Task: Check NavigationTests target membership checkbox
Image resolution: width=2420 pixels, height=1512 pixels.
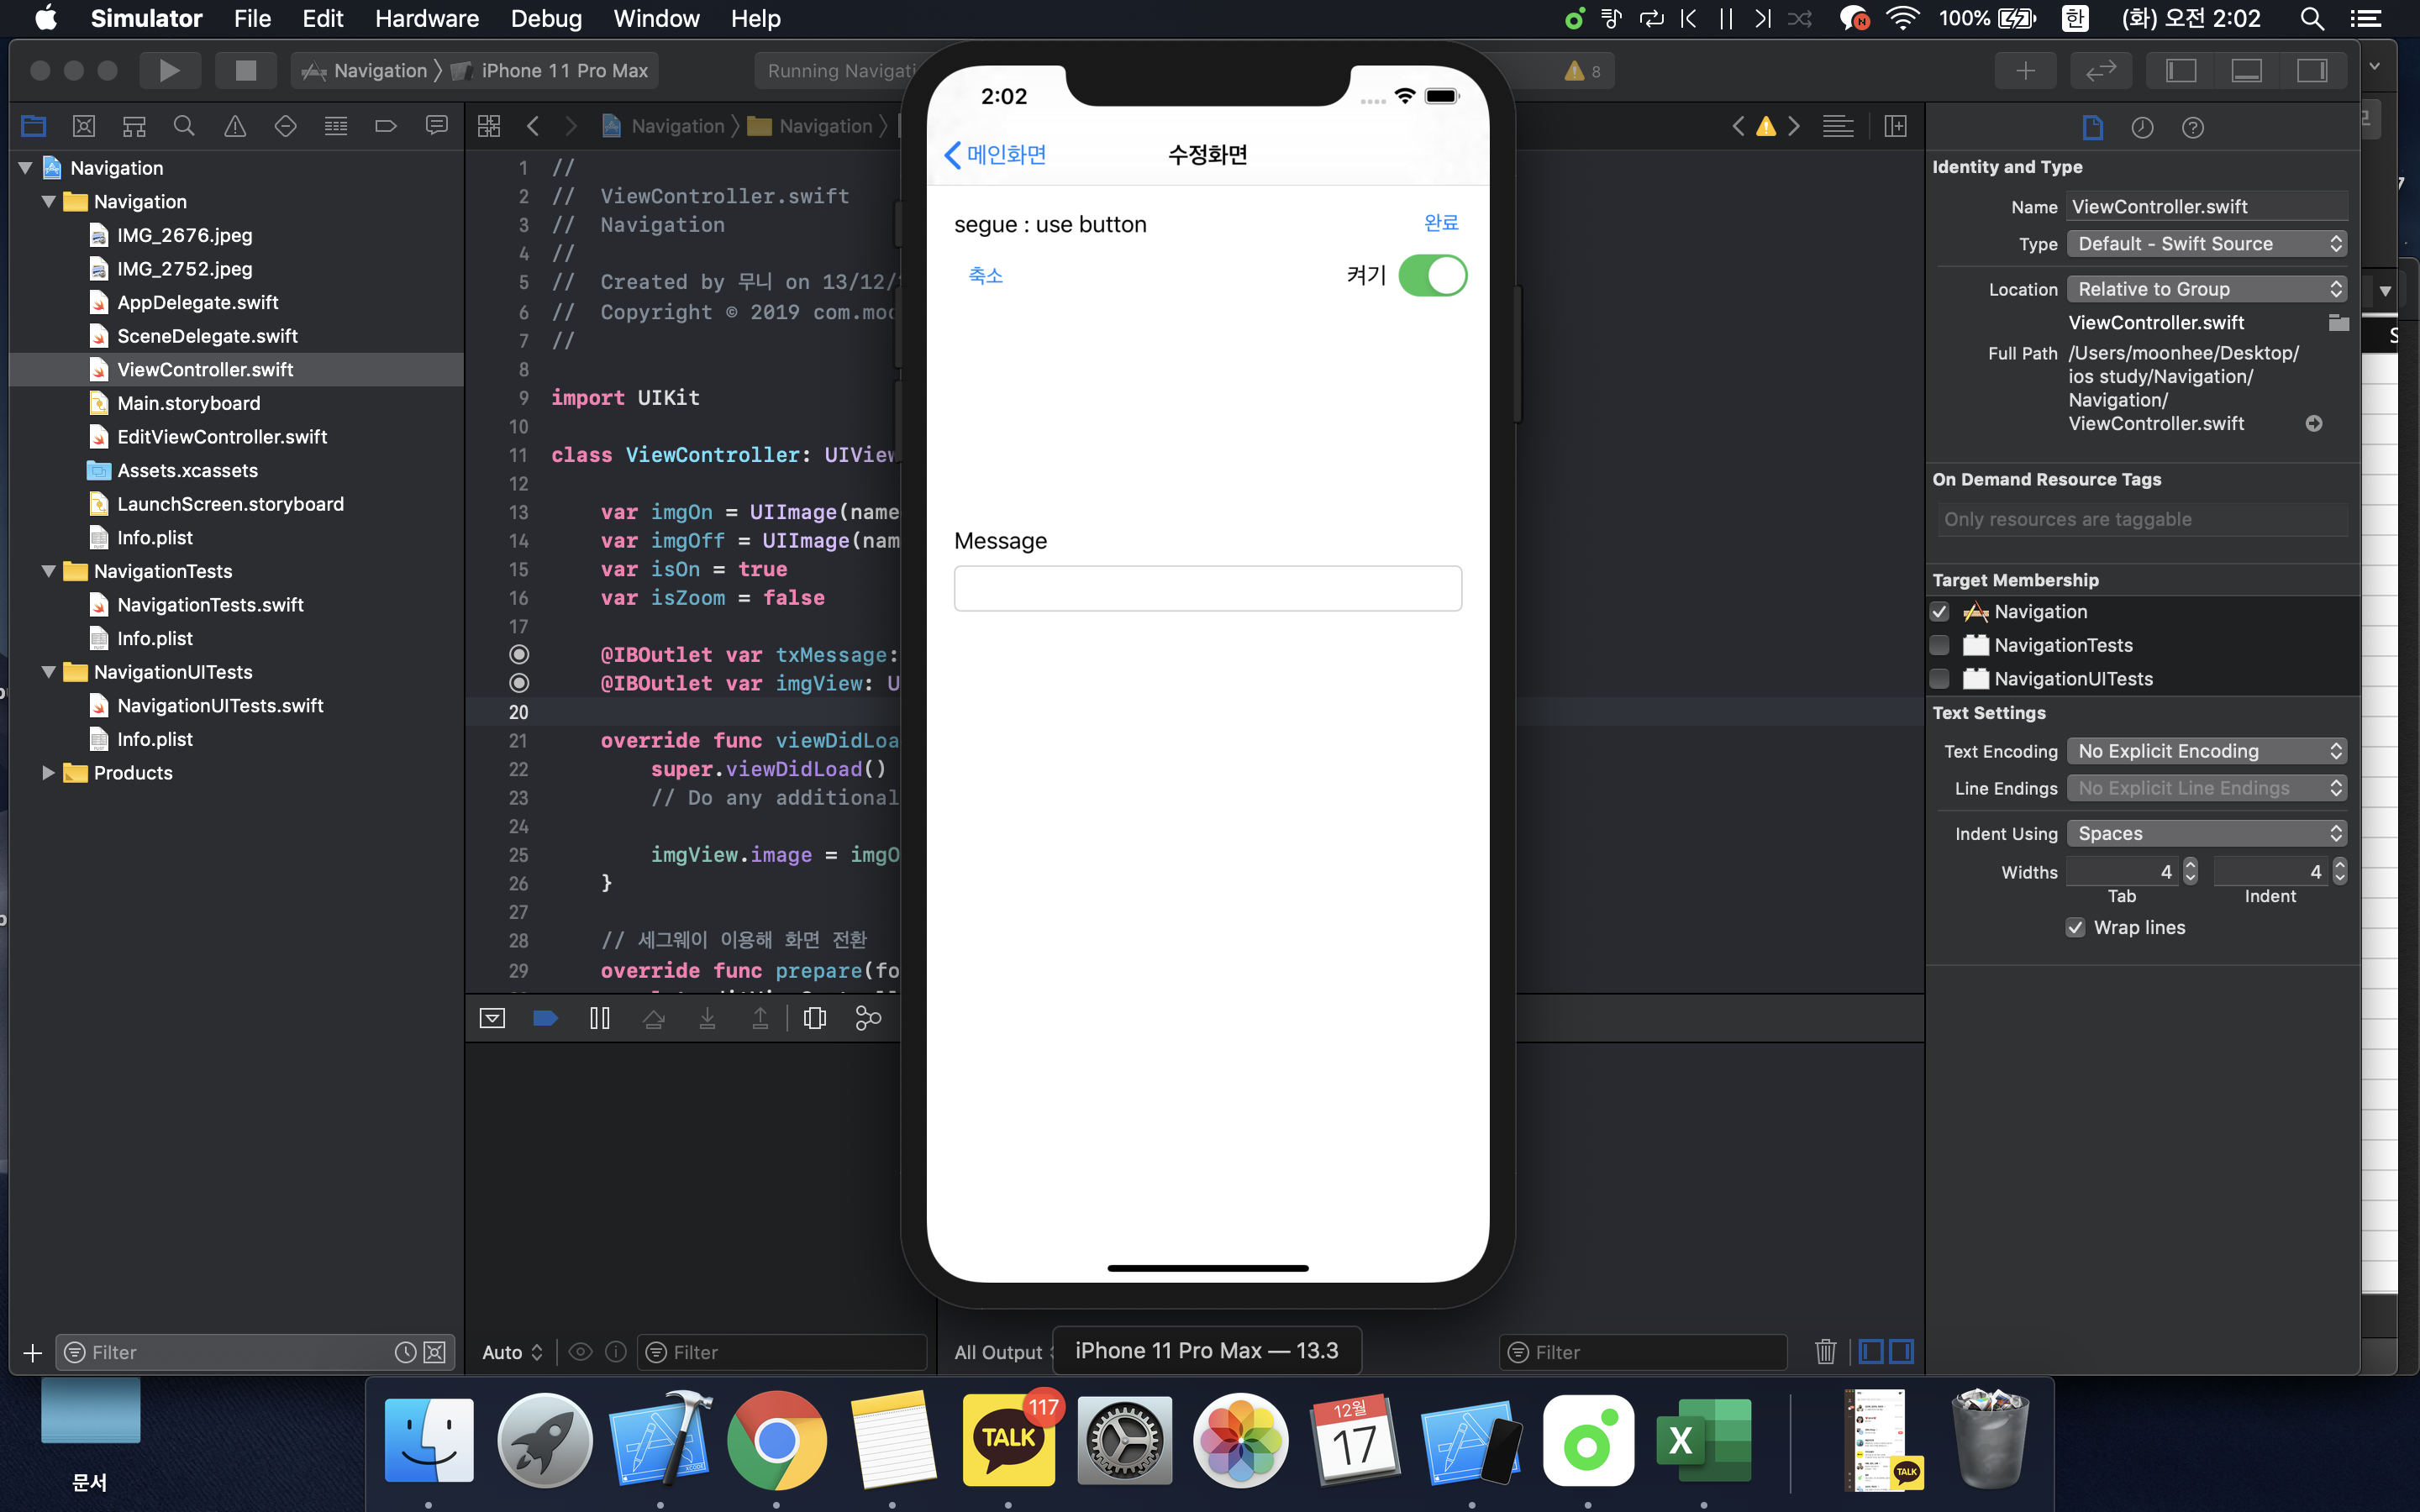Action: (1940, 645)
